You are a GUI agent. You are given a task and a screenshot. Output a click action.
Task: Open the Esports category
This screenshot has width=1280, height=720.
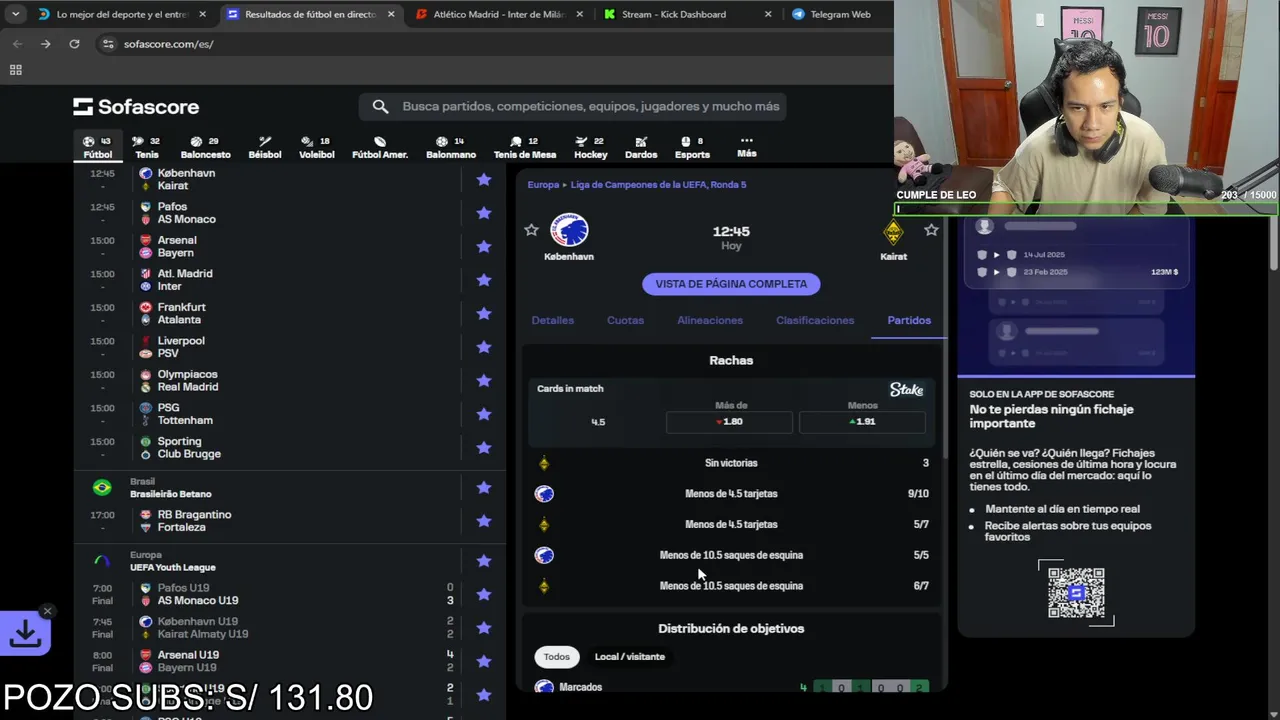[692, 147]
